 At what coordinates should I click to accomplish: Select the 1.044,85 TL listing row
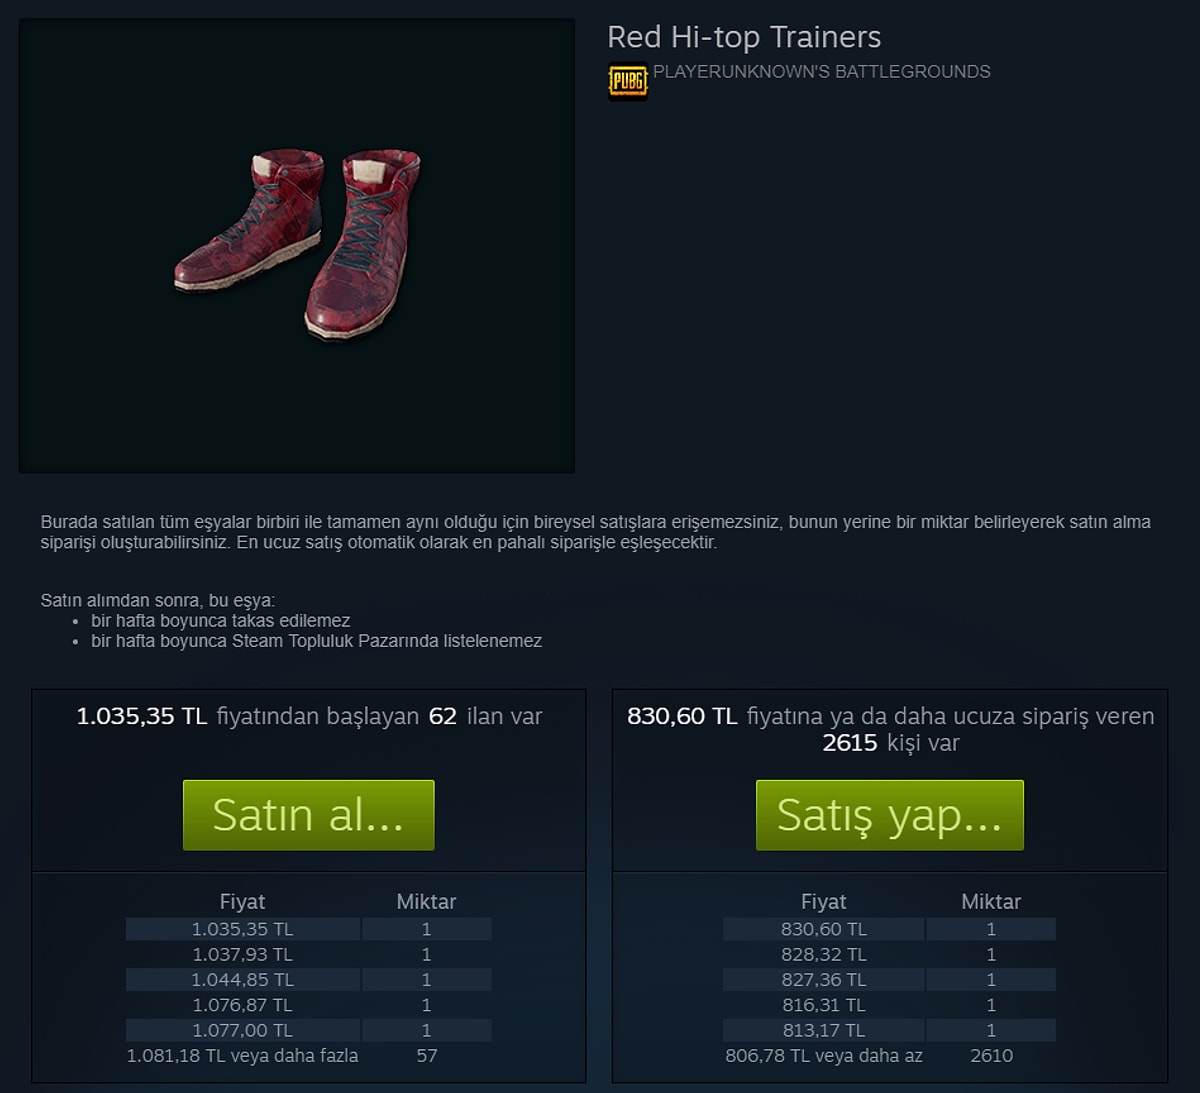tap(308, 980)
